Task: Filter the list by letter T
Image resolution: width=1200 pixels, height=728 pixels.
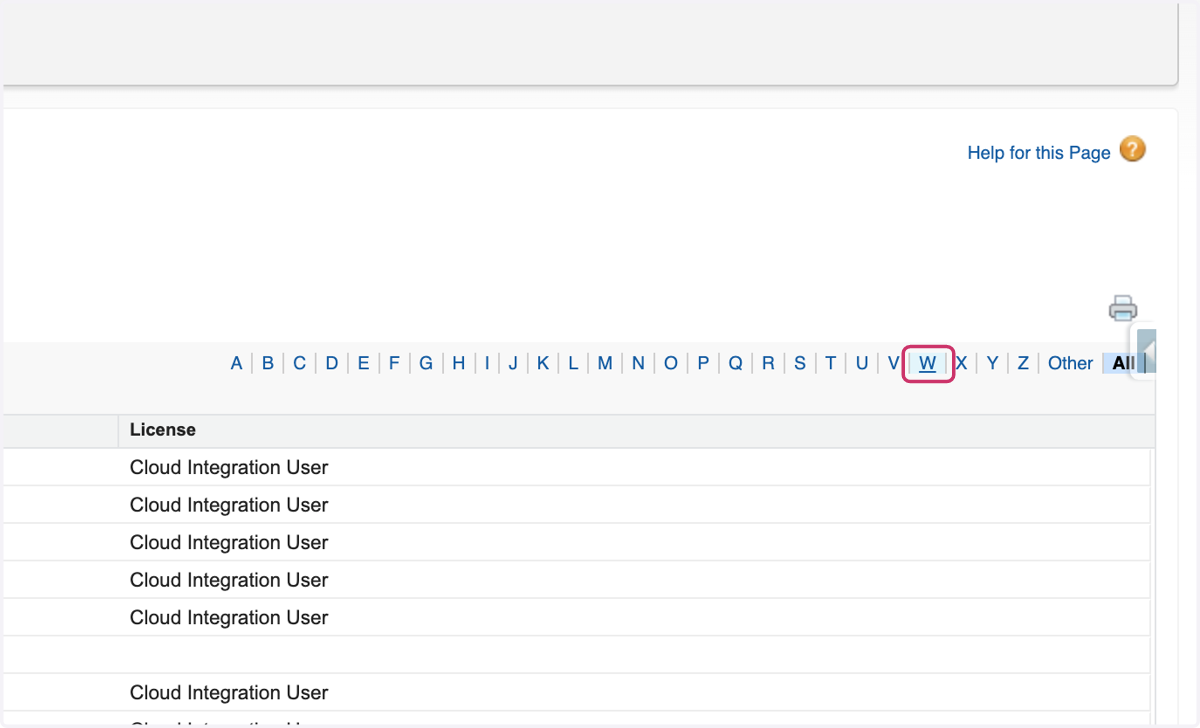Action: pos(830,363)
